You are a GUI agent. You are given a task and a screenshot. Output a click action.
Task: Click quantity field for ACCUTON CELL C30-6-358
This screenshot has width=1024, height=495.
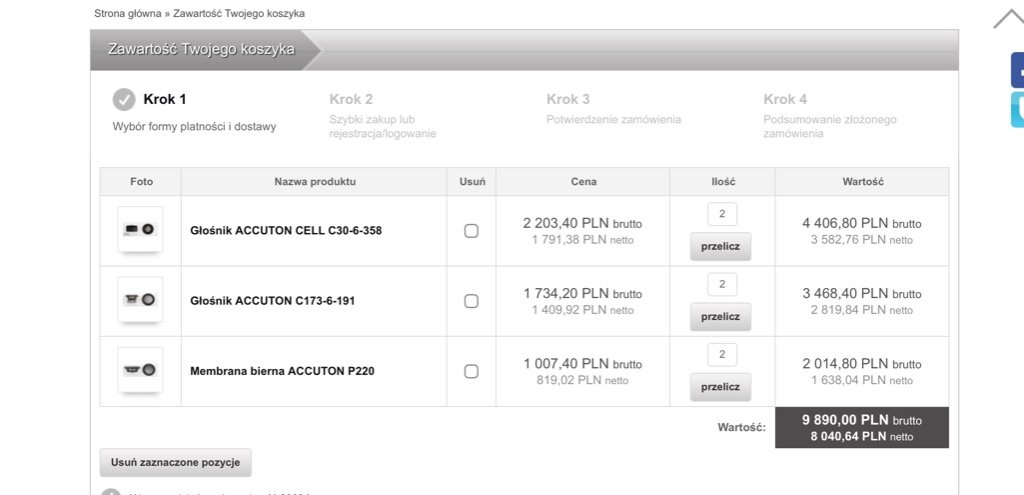point(722,214)
